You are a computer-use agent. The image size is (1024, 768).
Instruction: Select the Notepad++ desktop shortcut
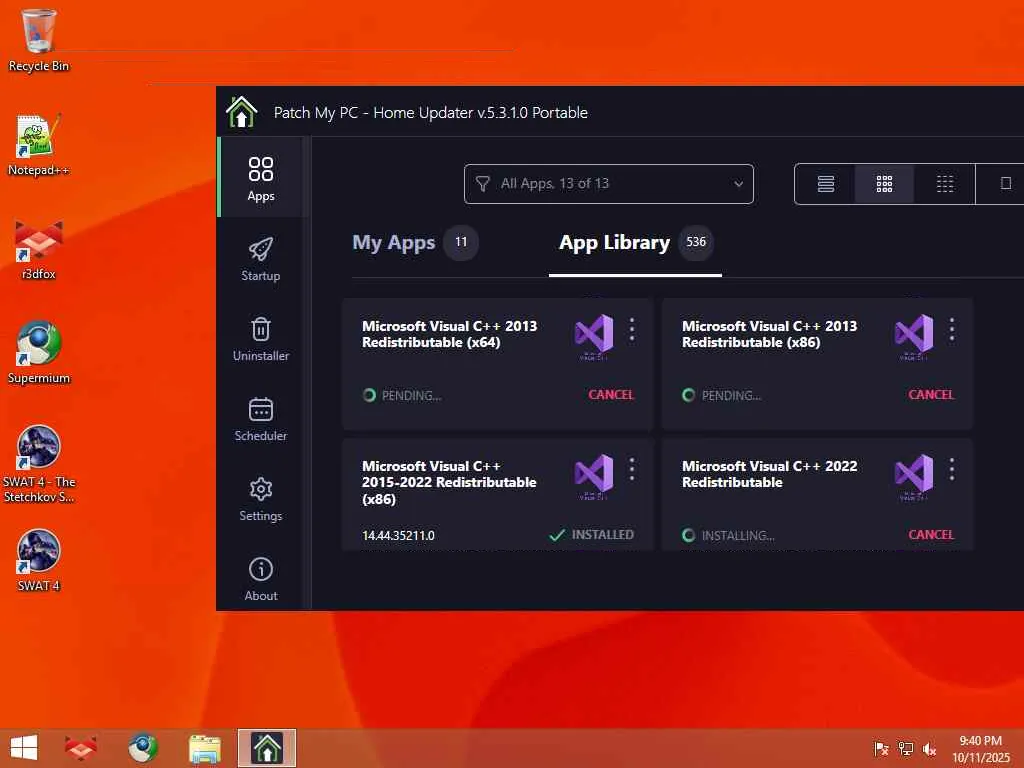pos(39,145)
